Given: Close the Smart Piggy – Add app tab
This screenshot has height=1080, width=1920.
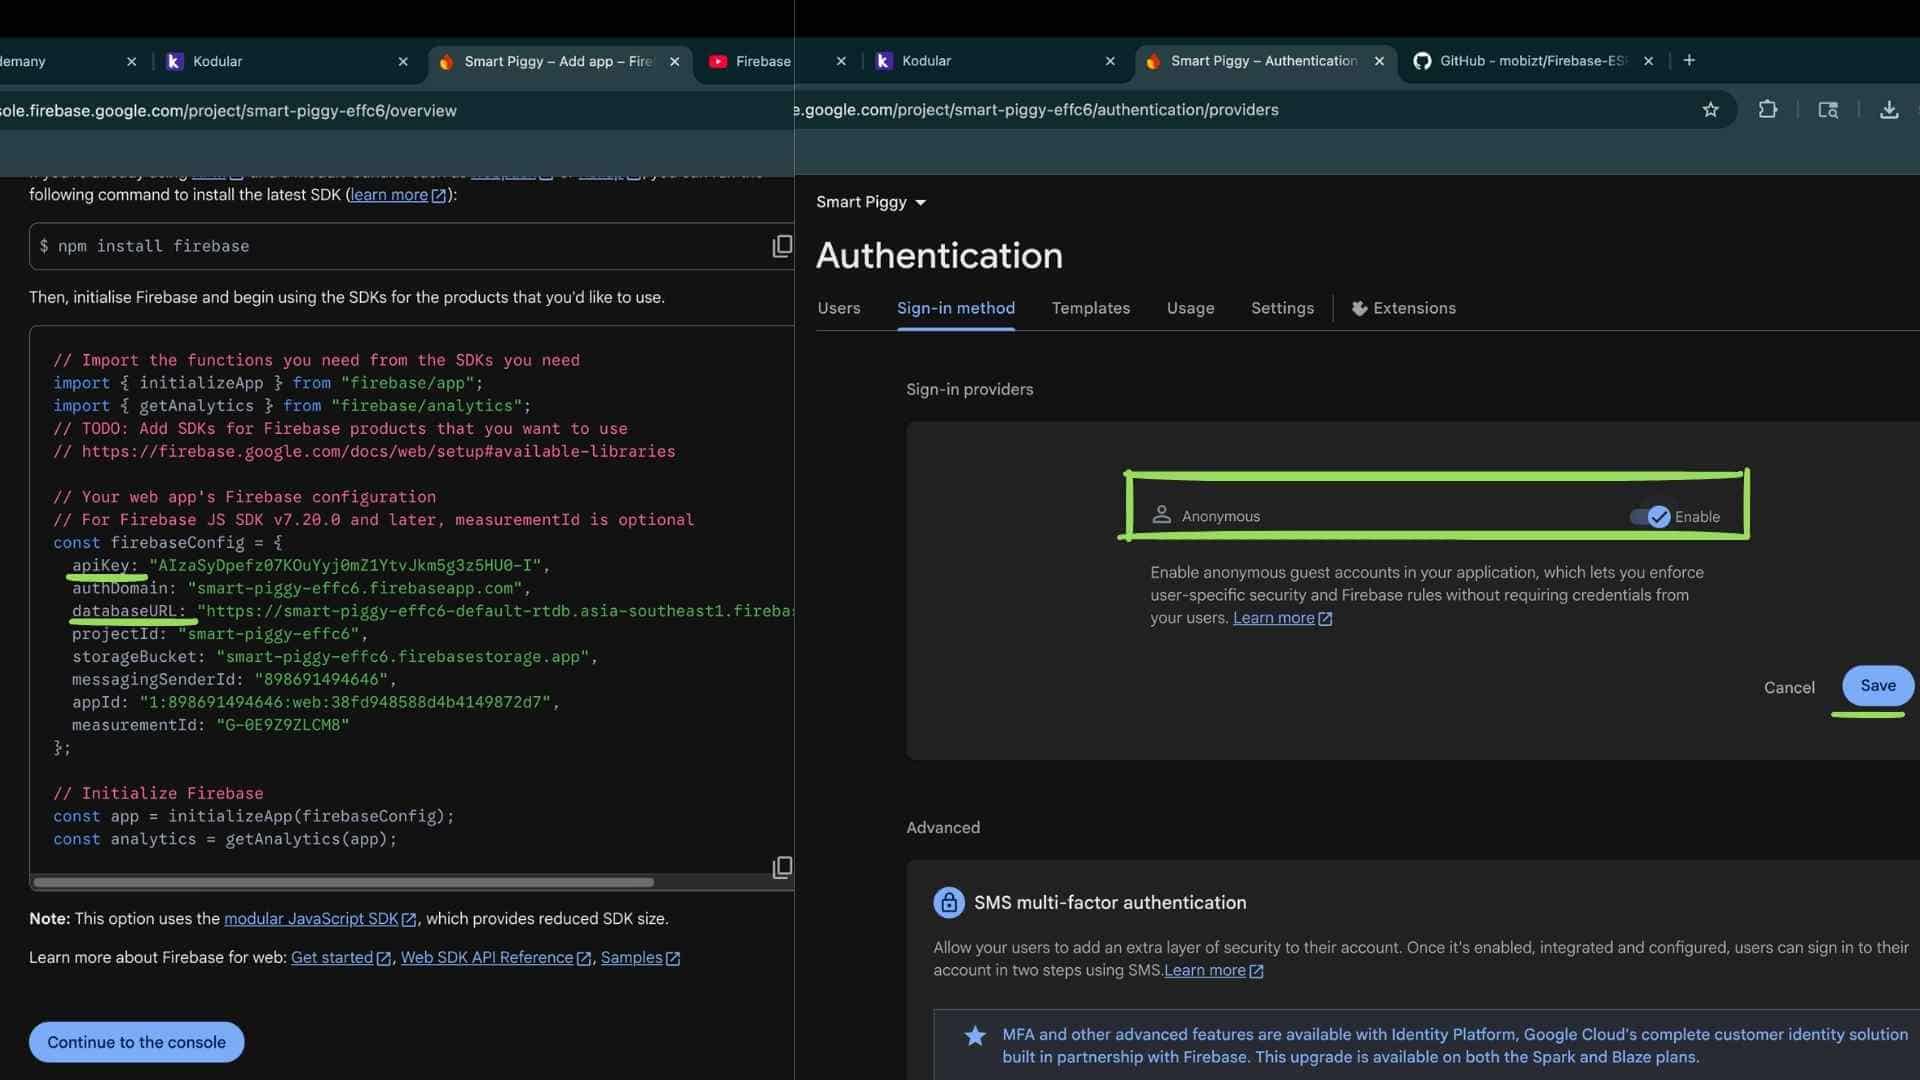Looking at the screenshot, I should (675, 62).
